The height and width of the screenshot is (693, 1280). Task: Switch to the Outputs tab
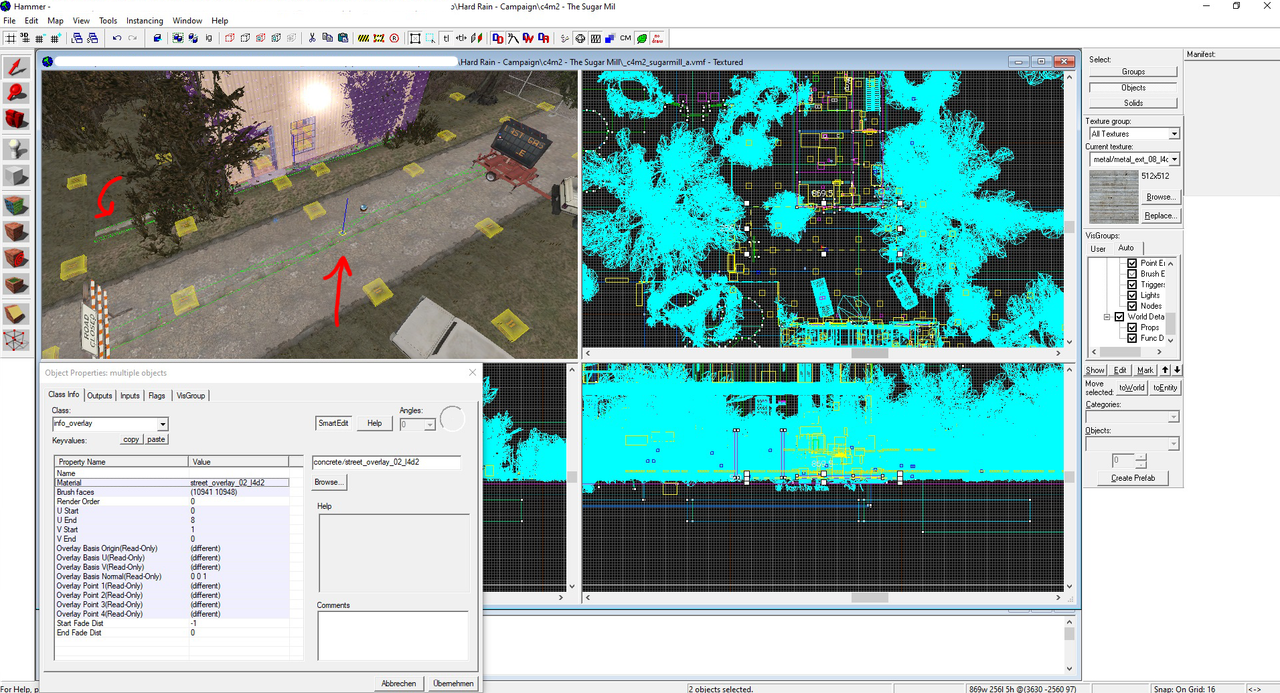coord(99,395)
